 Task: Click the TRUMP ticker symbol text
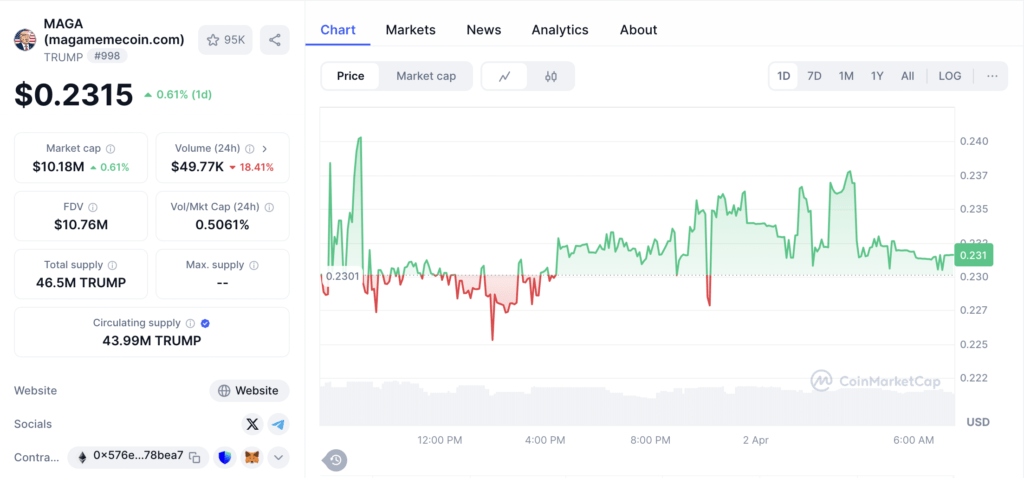pos(63,57)
